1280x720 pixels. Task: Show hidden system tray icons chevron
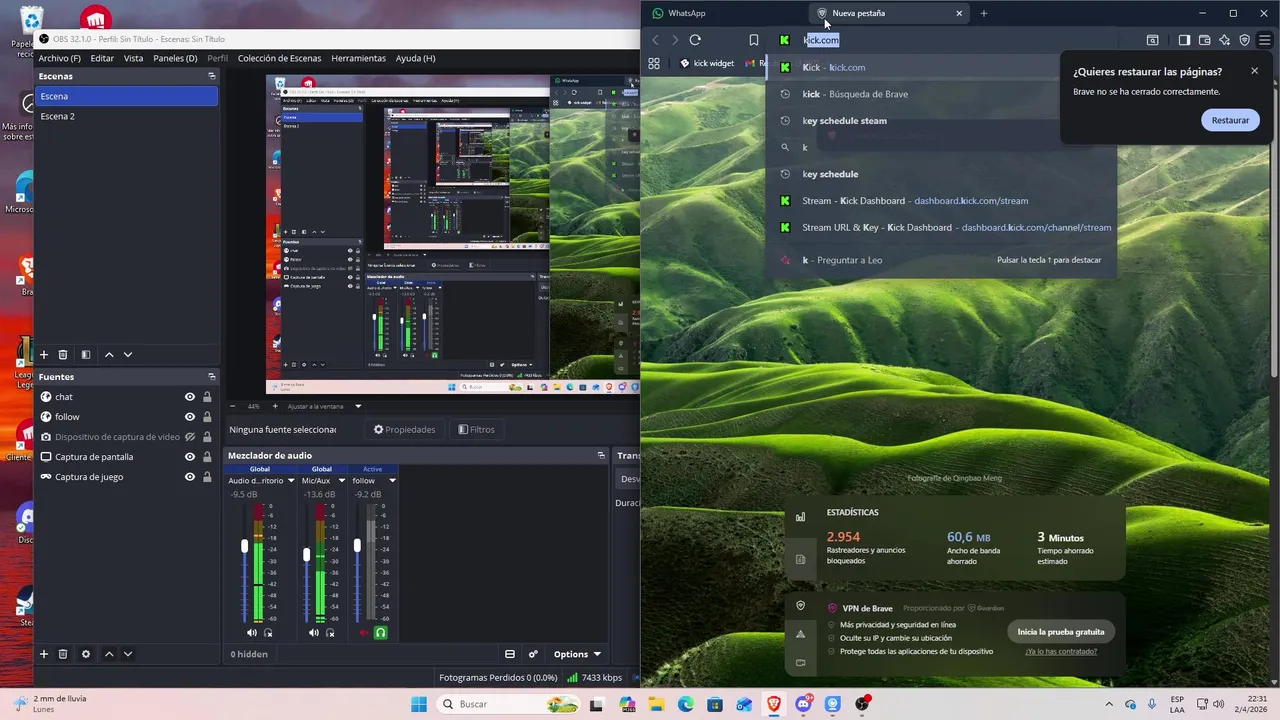1109,704
